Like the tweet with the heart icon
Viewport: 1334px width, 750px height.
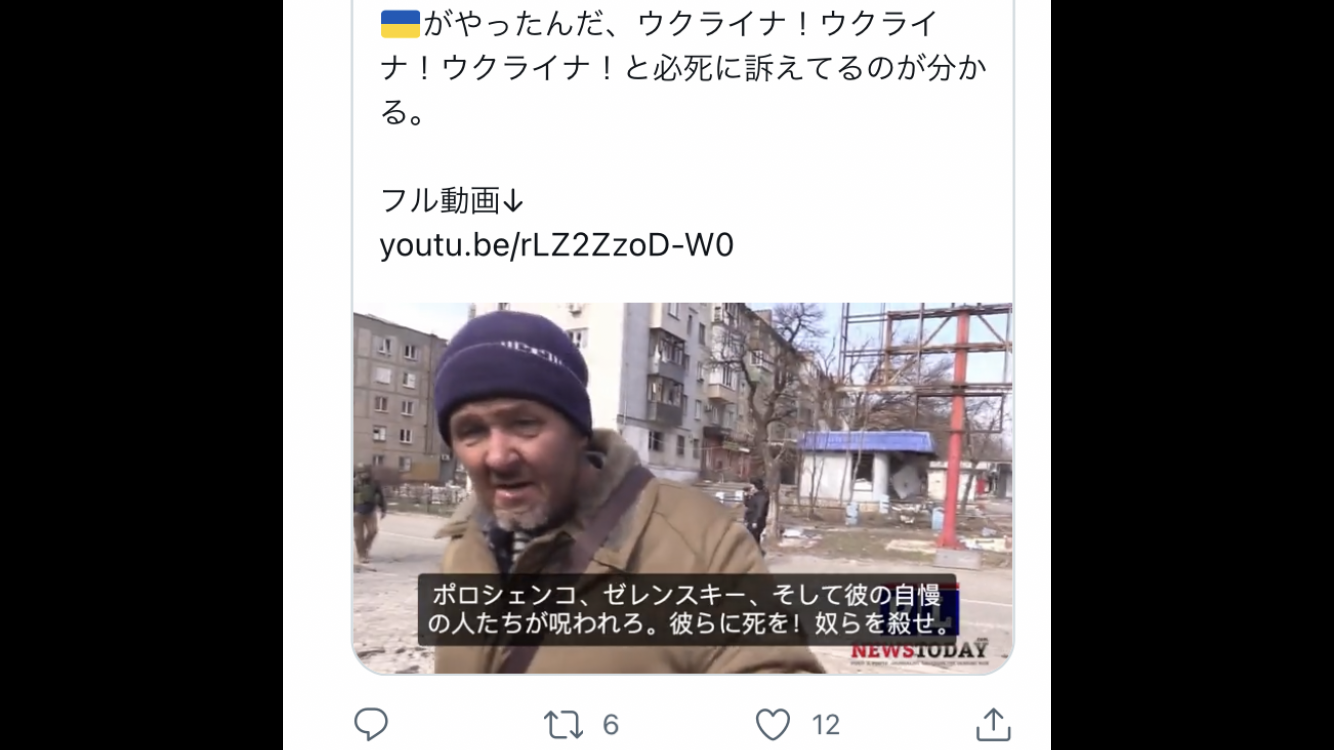(x=772, y=724)
